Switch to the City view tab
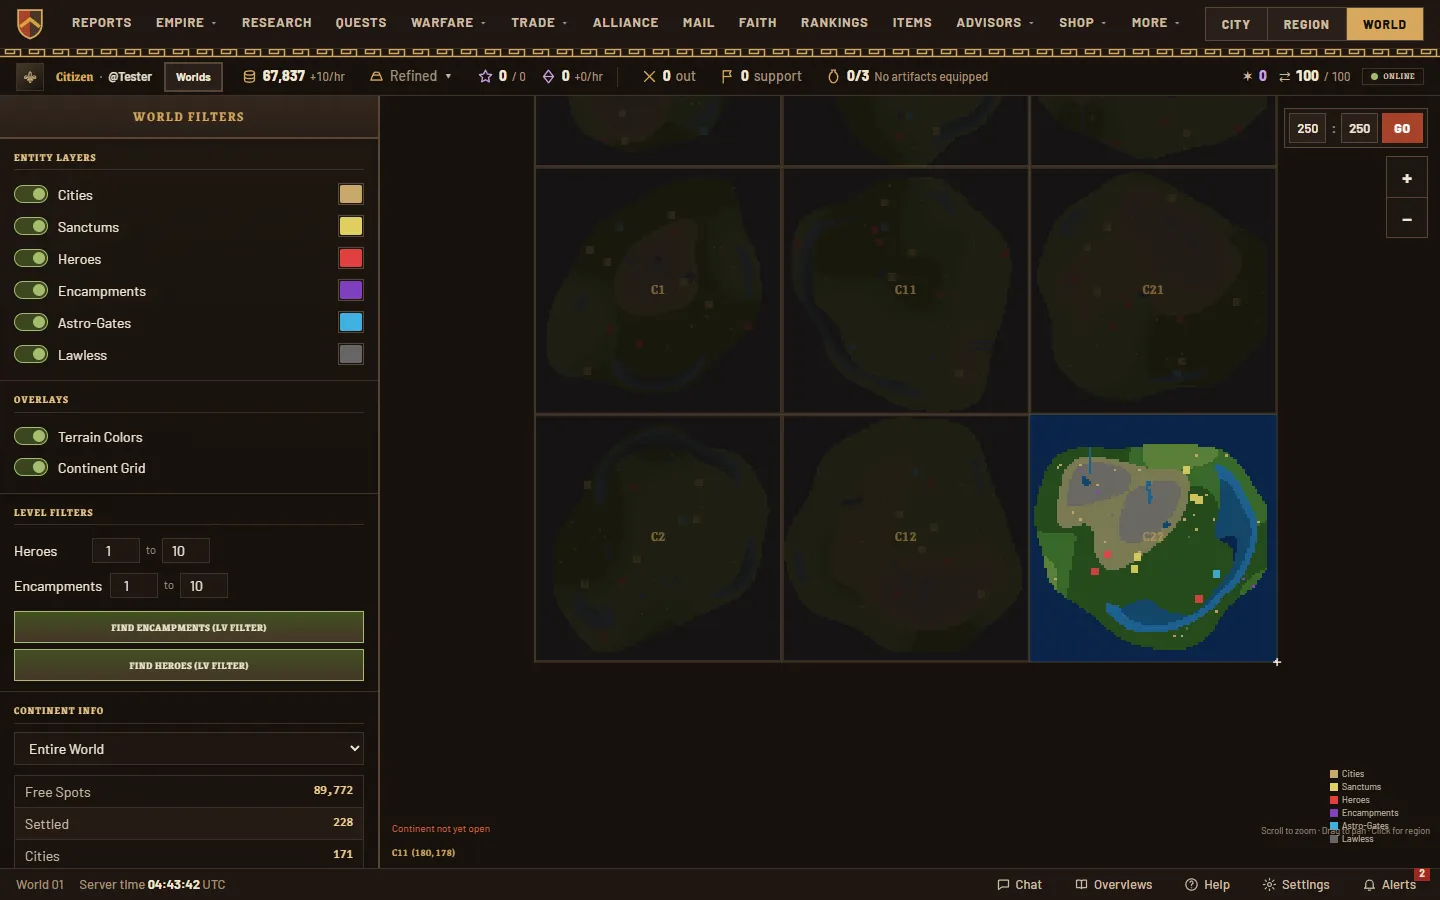This screenshot has width=1440, height=900. [1236, 24]
